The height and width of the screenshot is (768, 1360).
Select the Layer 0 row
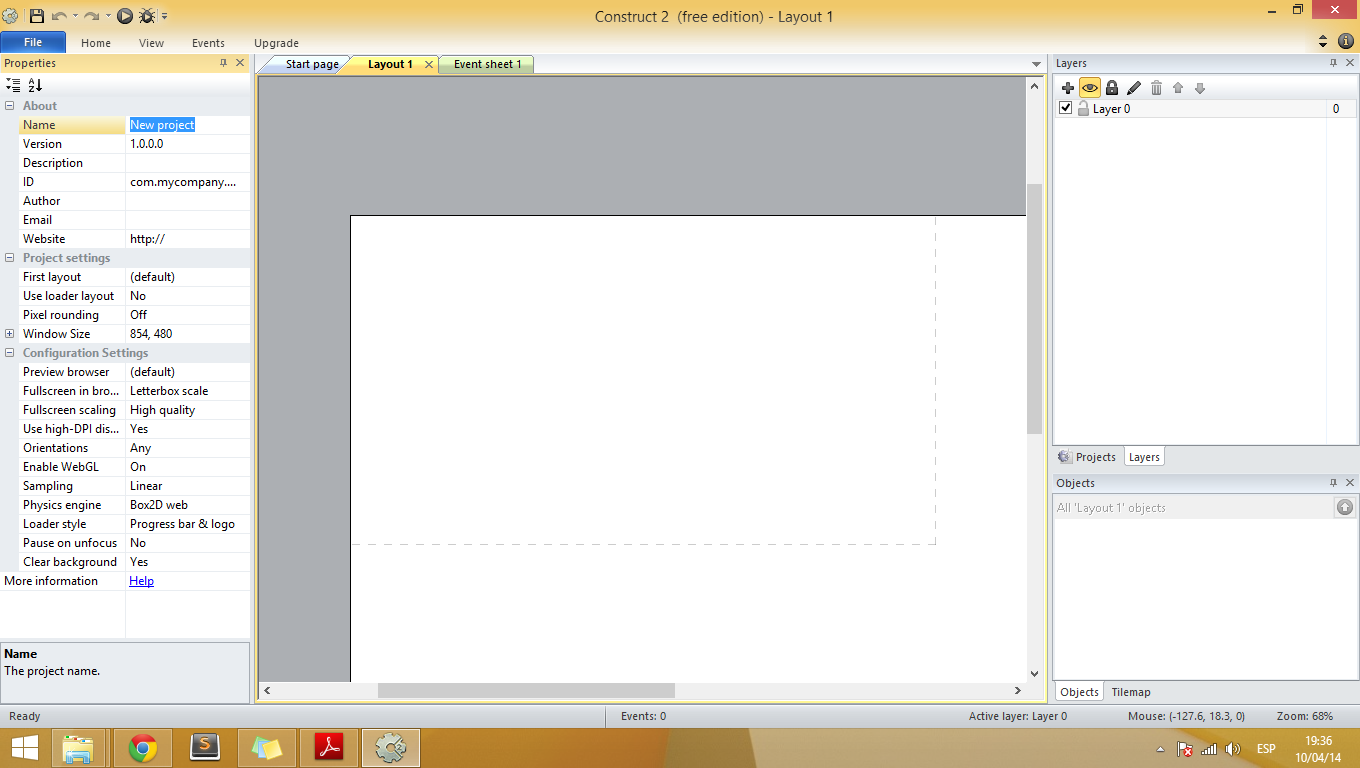1205,108
